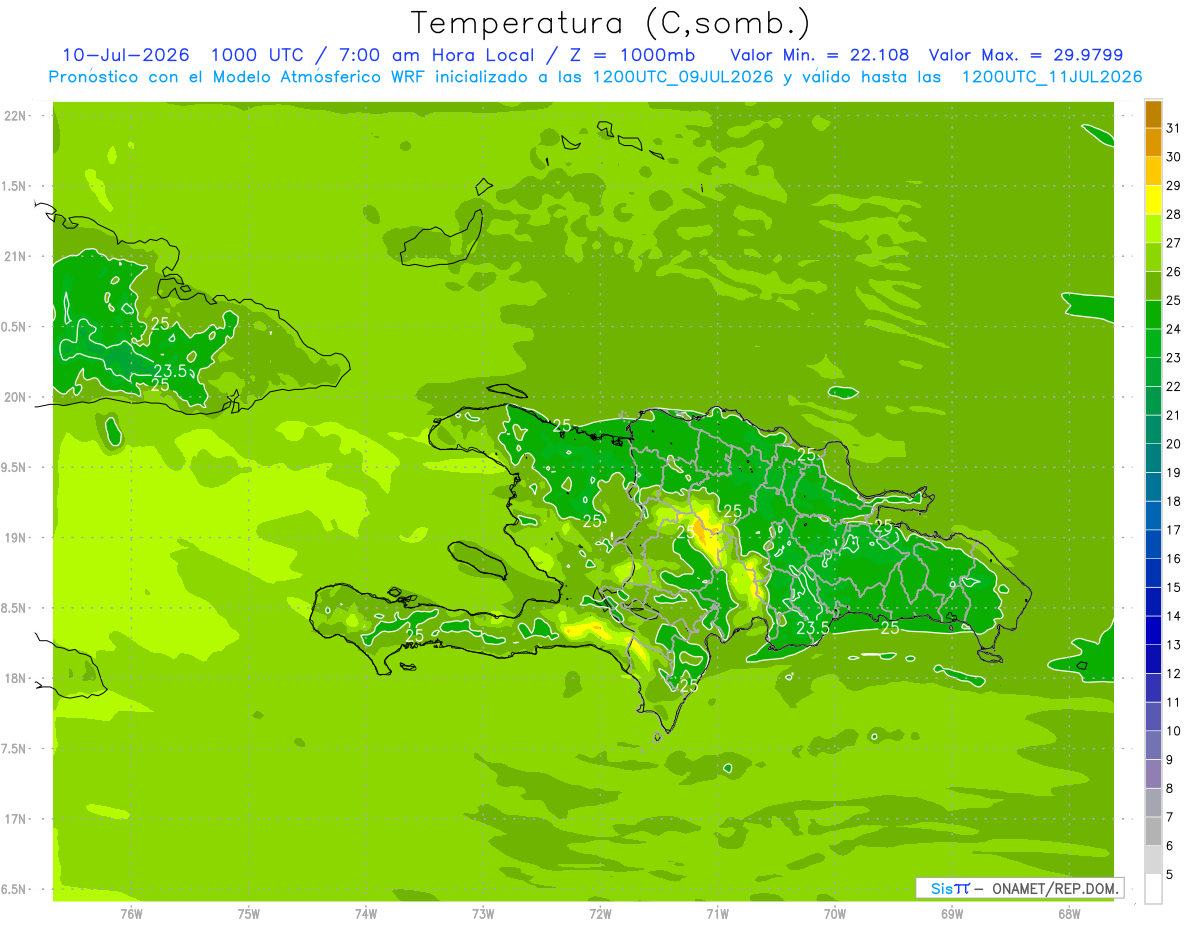The height and width of the screenshot is (927, 1200).
Task: Click the title "Temperatura (C,somb.)"
Action: 611,24
